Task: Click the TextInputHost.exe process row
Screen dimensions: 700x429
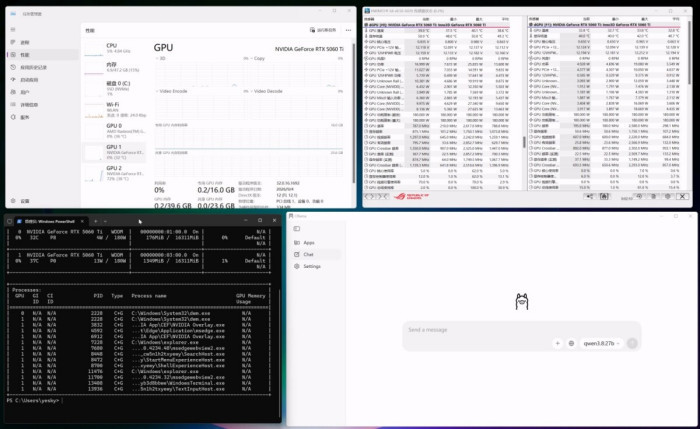Action: tap(138, 389)
